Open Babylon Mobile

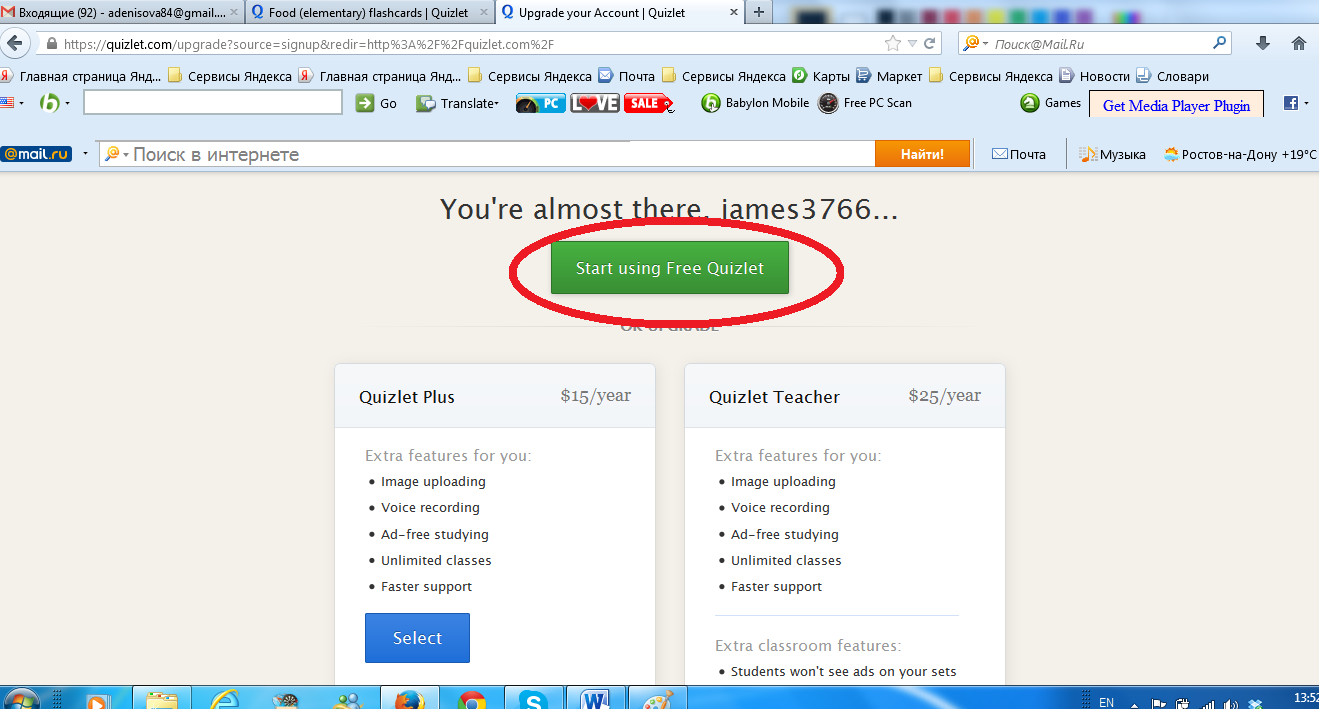(x=756, y=103)
